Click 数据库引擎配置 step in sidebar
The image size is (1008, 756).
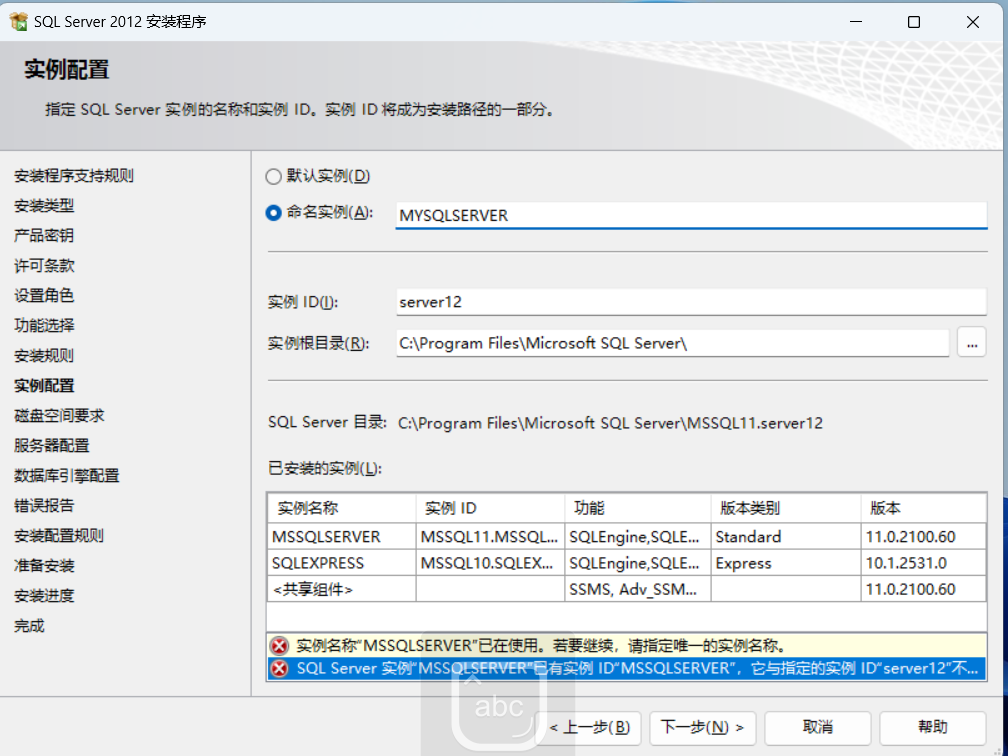tap(67, 476)
